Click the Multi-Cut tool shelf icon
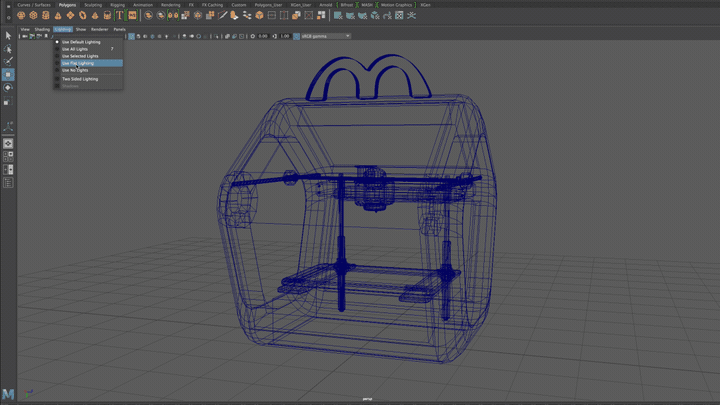The width and height of the screenshot is (720, 405). point(222,16)
